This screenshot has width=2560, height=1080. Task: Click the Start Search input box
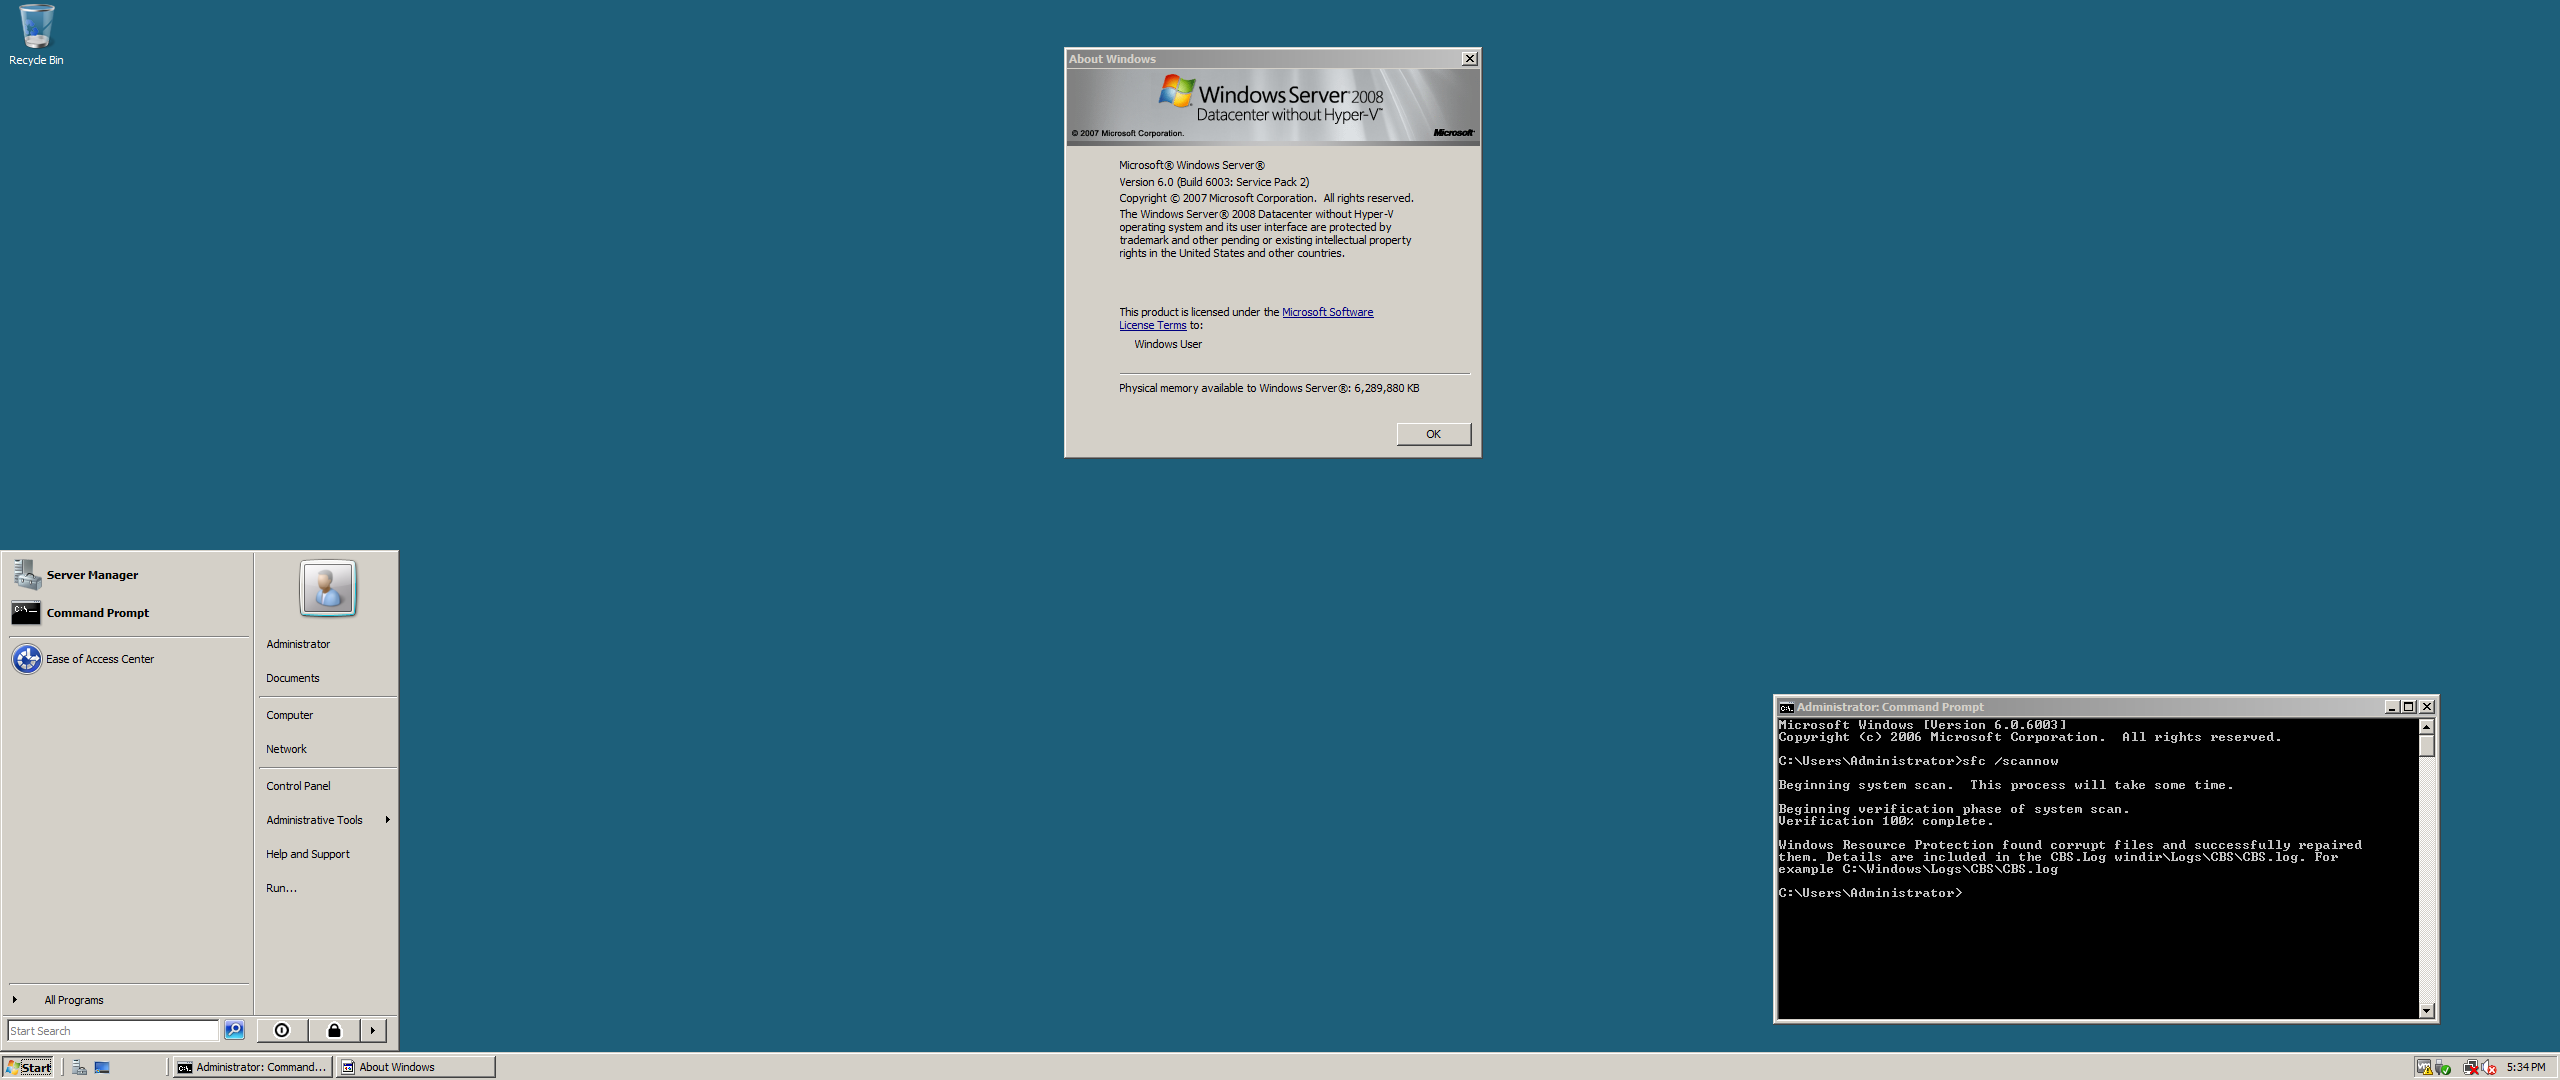point(113,1030)
